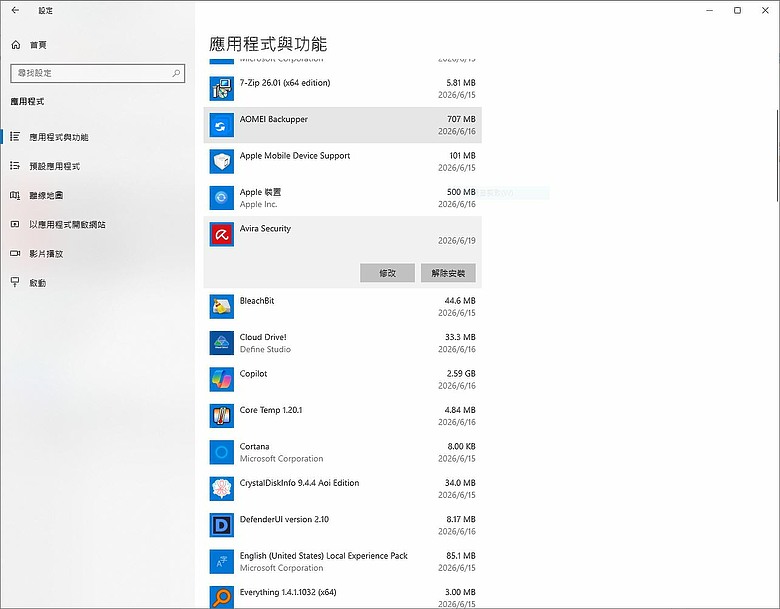The width and height of the screenshot is (780, 609).
Task: Click the Define Studio publisher text
Action: (265, 349)
